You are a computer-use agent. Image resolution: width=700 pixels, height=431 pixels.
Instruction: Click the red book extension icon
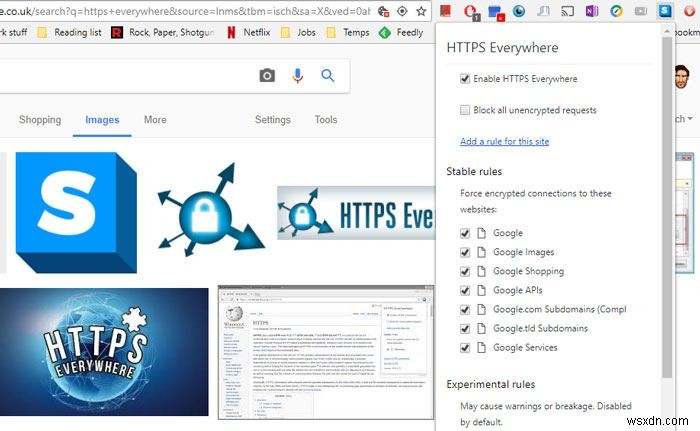tap(445, 10)
